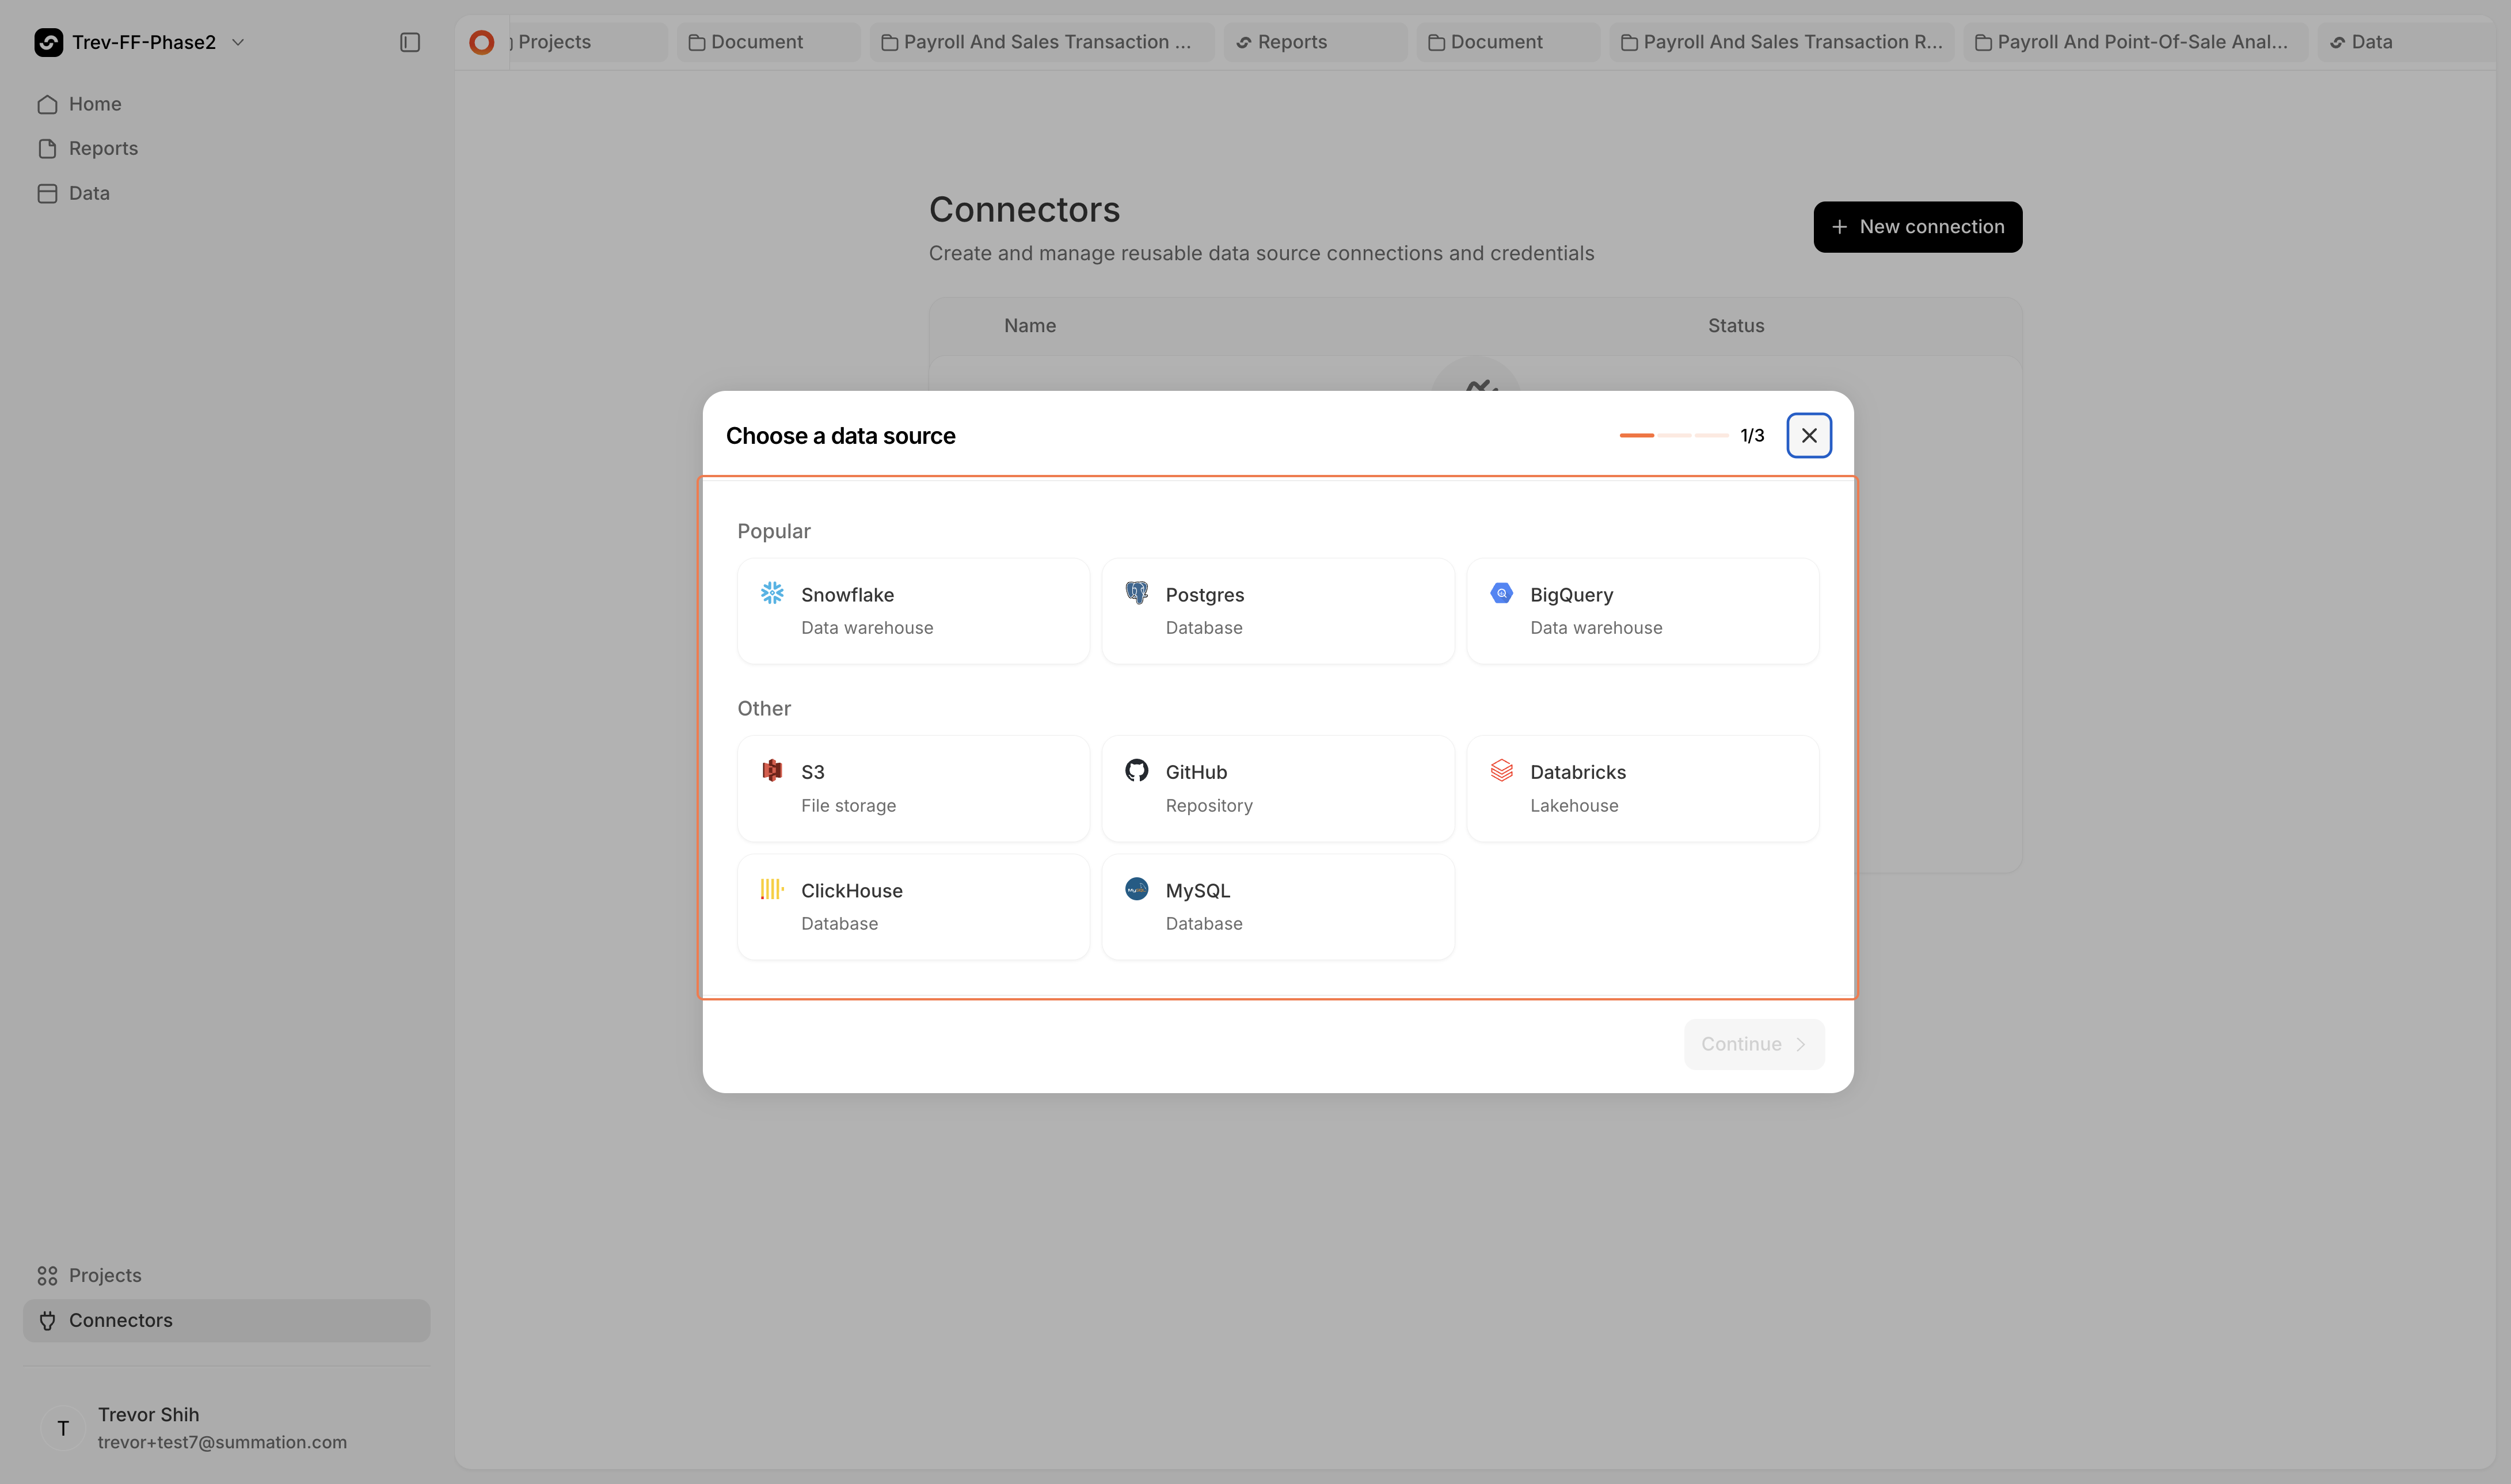Click the Reports tab's sync icon
2511x1484 pixels.
(x=1243, y=42)
